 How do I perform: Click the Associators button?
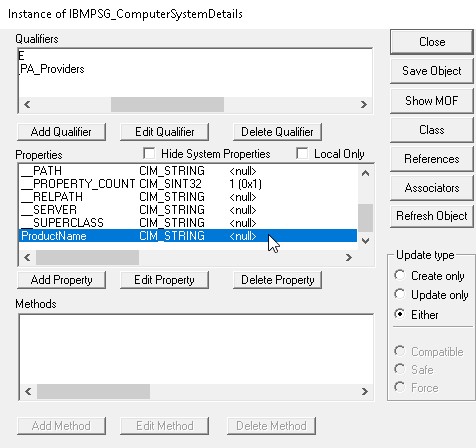click(432, 188)
